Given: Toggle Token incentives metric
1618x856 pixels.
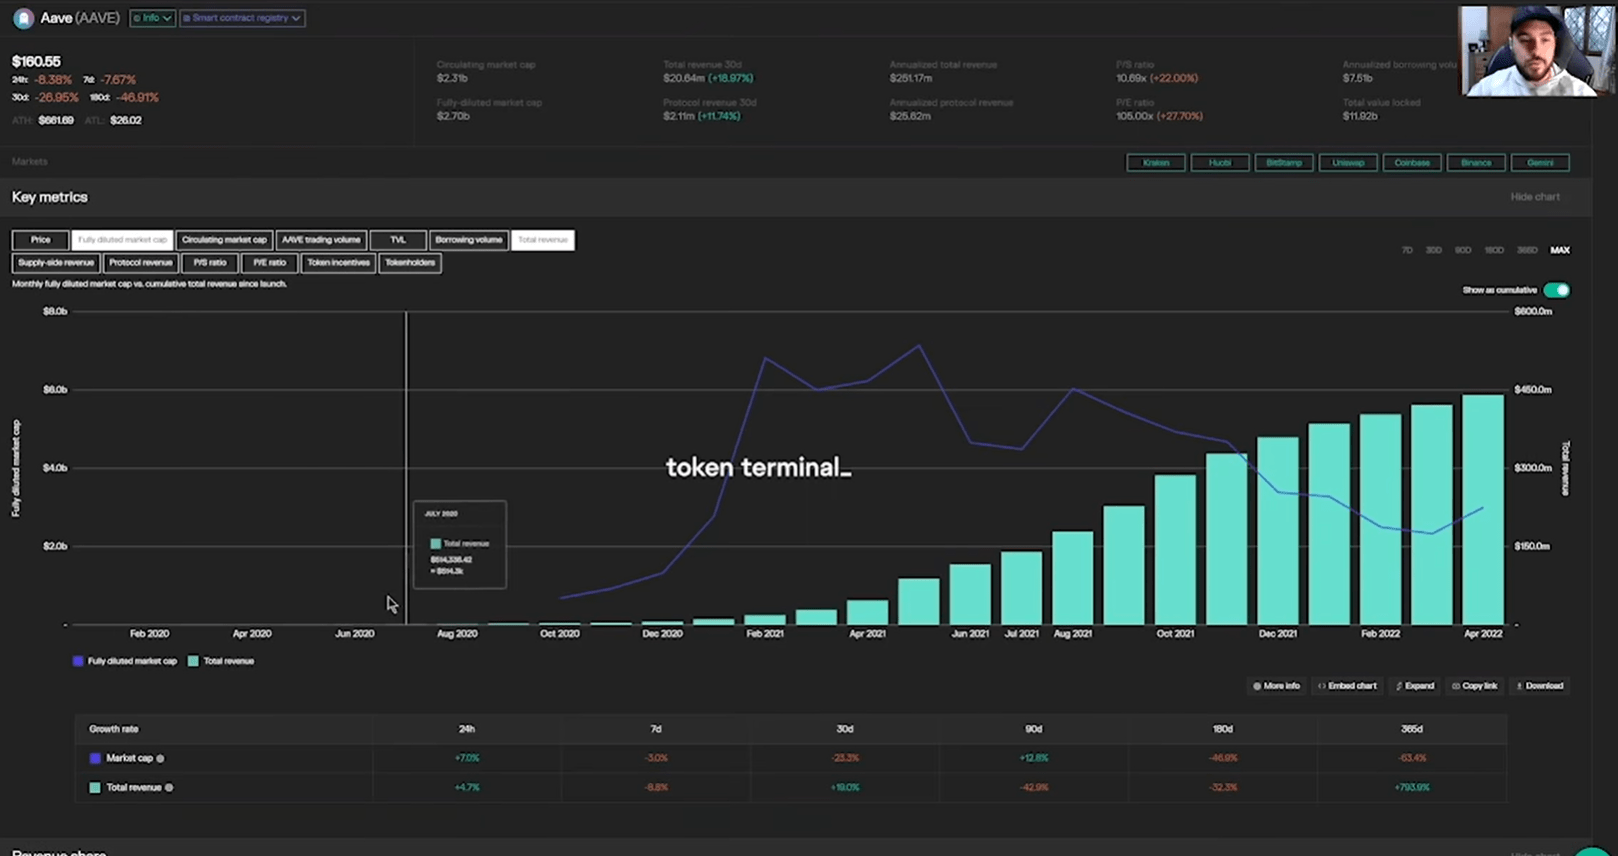Looking at the screenshot, I should pyautogui.click(x=338, y=263).
